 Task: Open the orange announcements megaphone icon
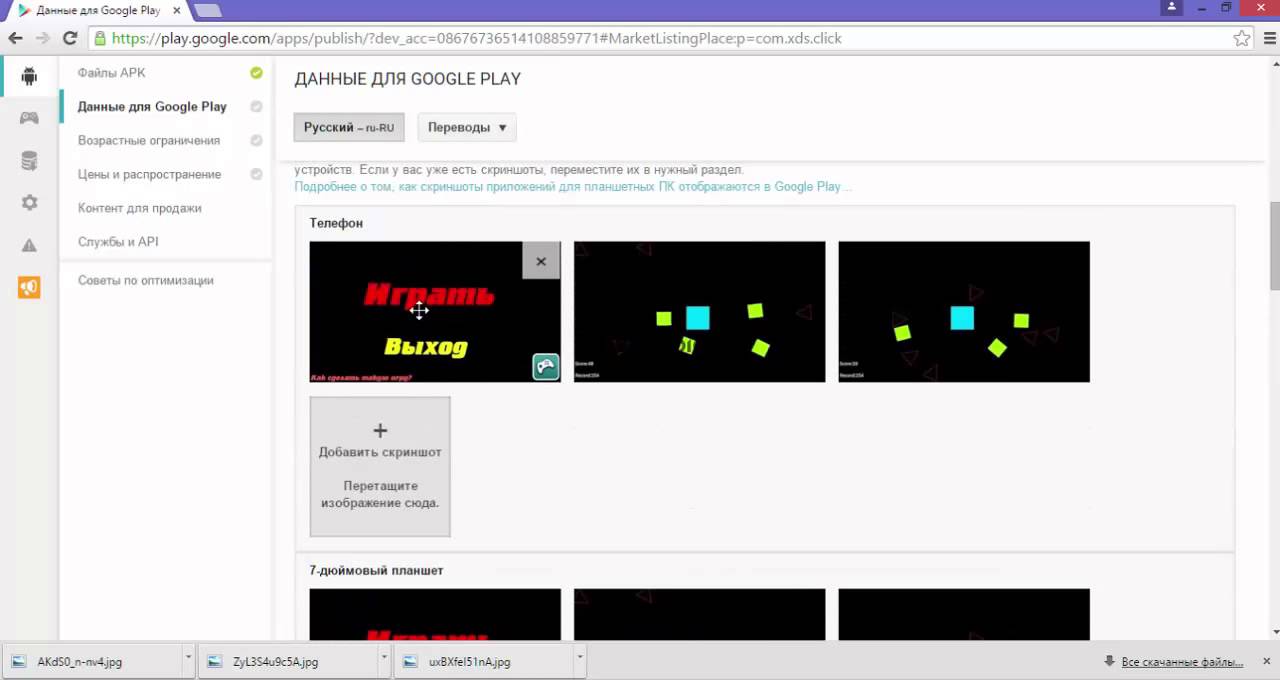click(29, 288)
